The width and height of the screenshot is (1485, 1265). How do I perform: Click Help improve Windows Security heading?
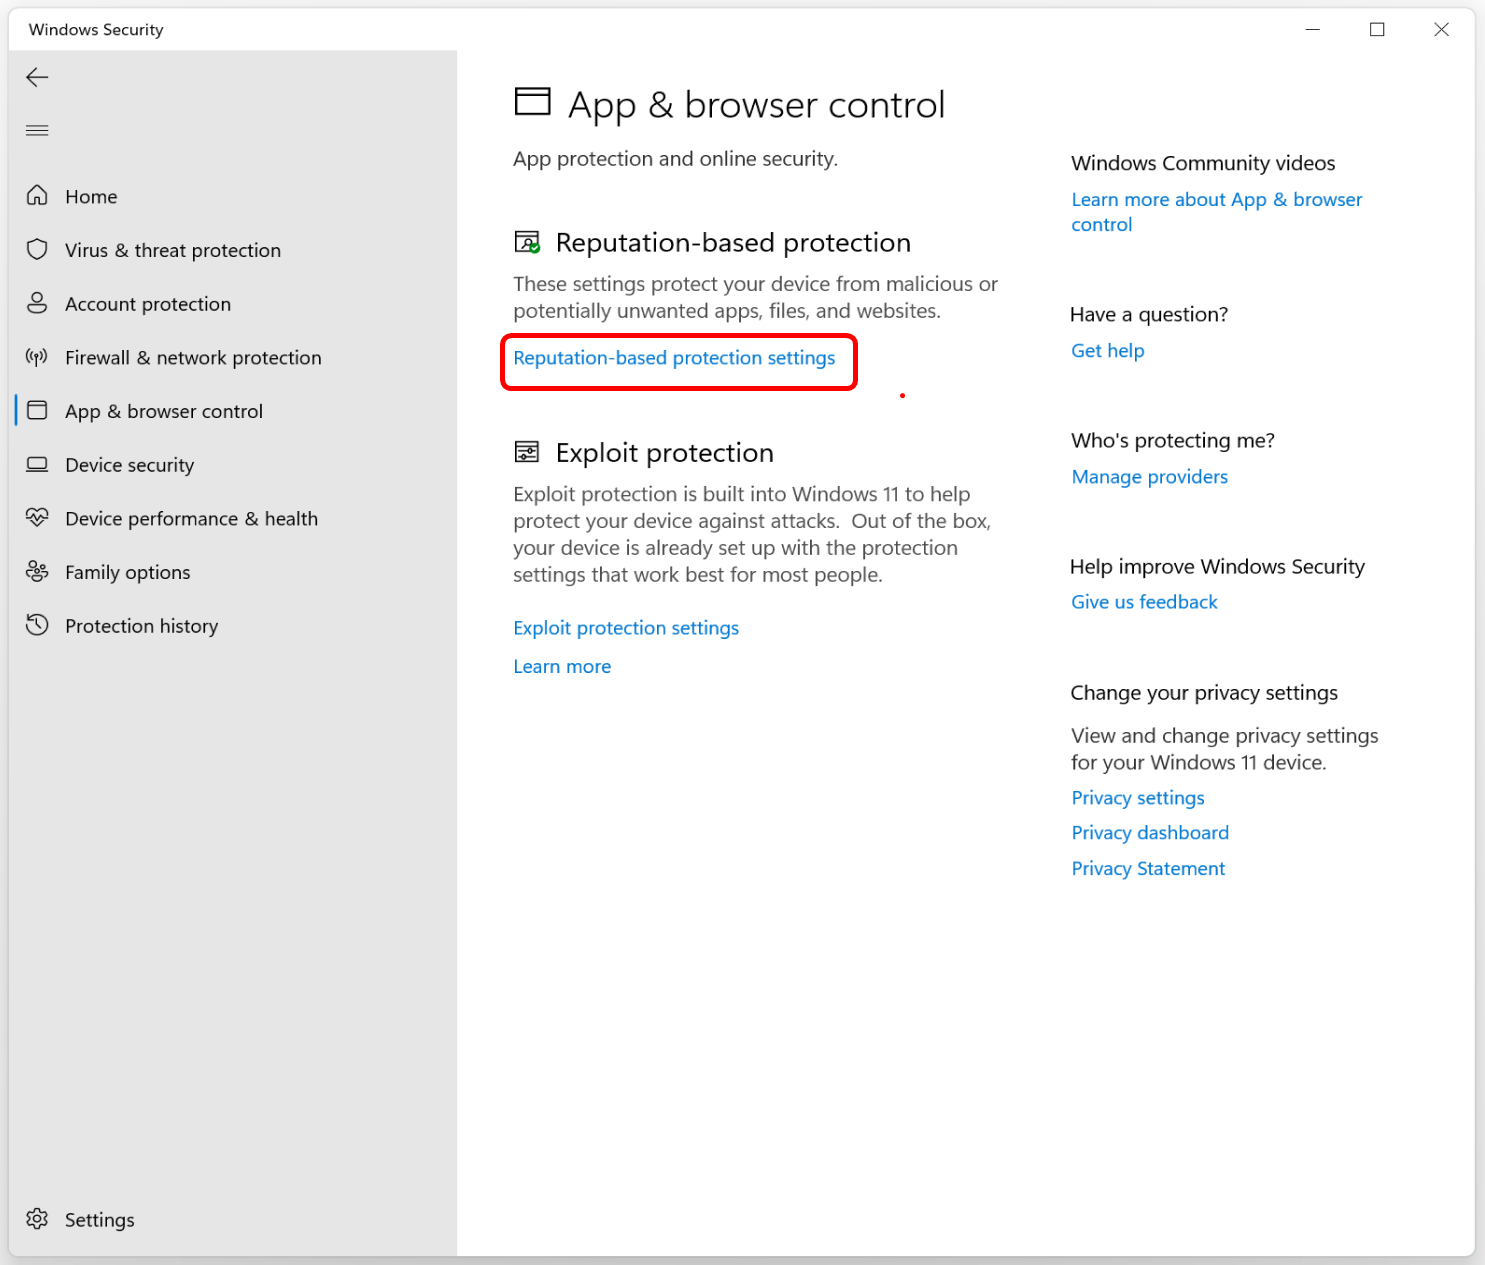pos(1217,567)
